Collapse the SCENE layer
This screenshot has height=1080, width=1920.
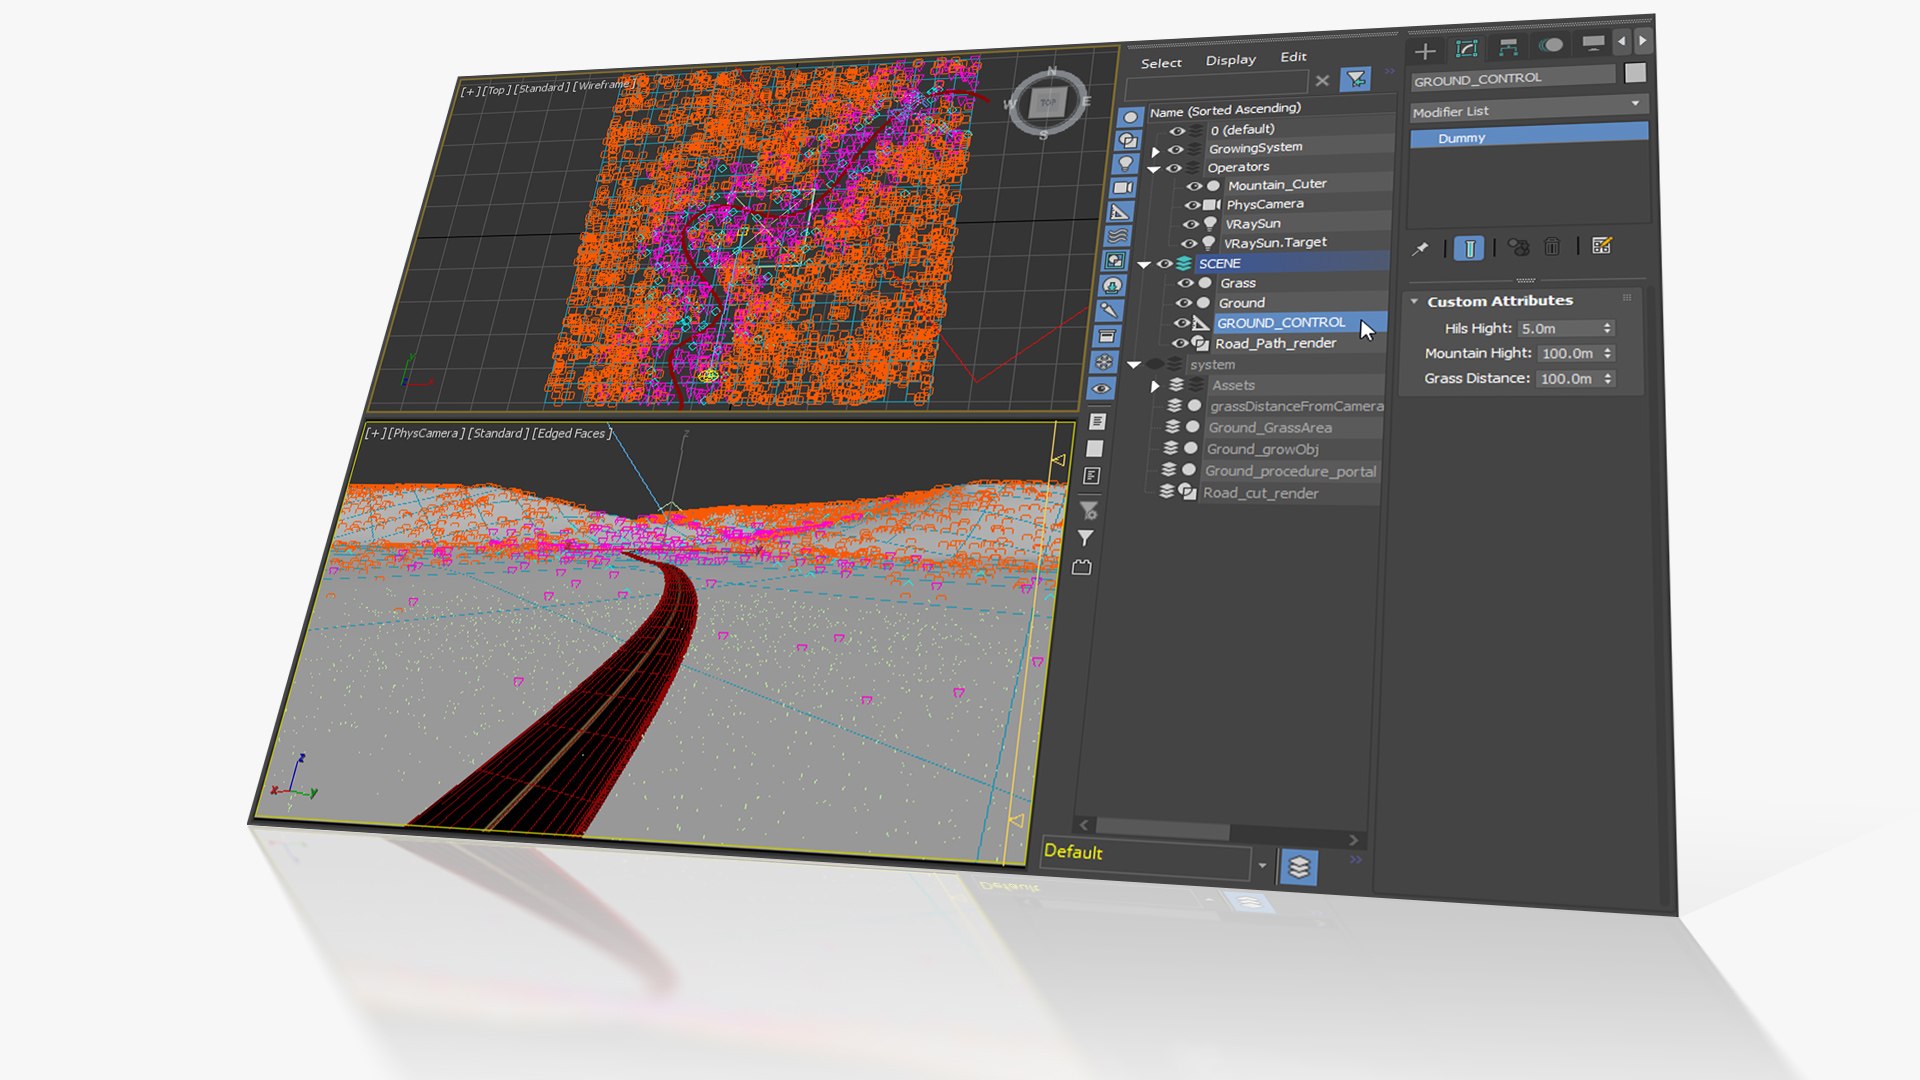tap(1144, 265)
